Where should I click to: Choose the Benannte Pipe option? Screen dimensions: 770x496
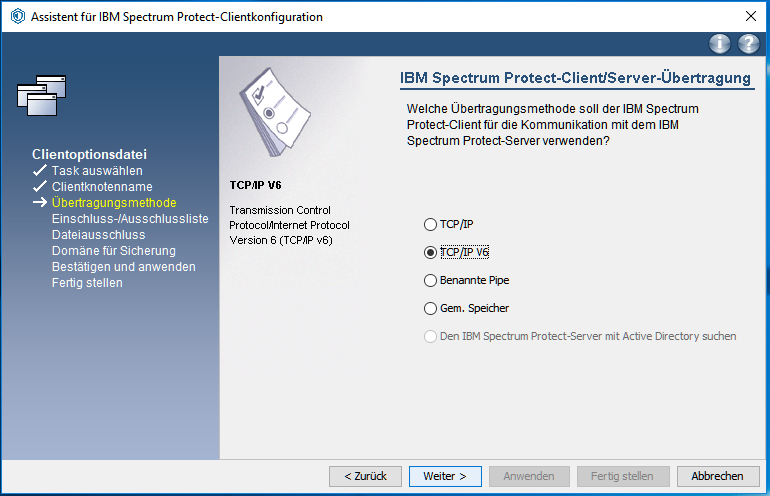(x=431, y=280)
